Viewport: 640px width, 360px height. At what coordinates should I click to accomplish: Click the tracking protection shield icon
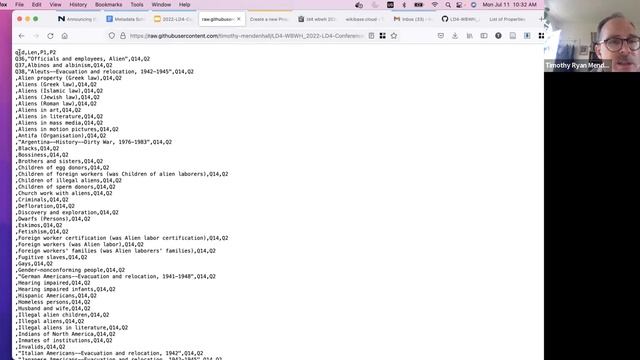tap(111, 36)
